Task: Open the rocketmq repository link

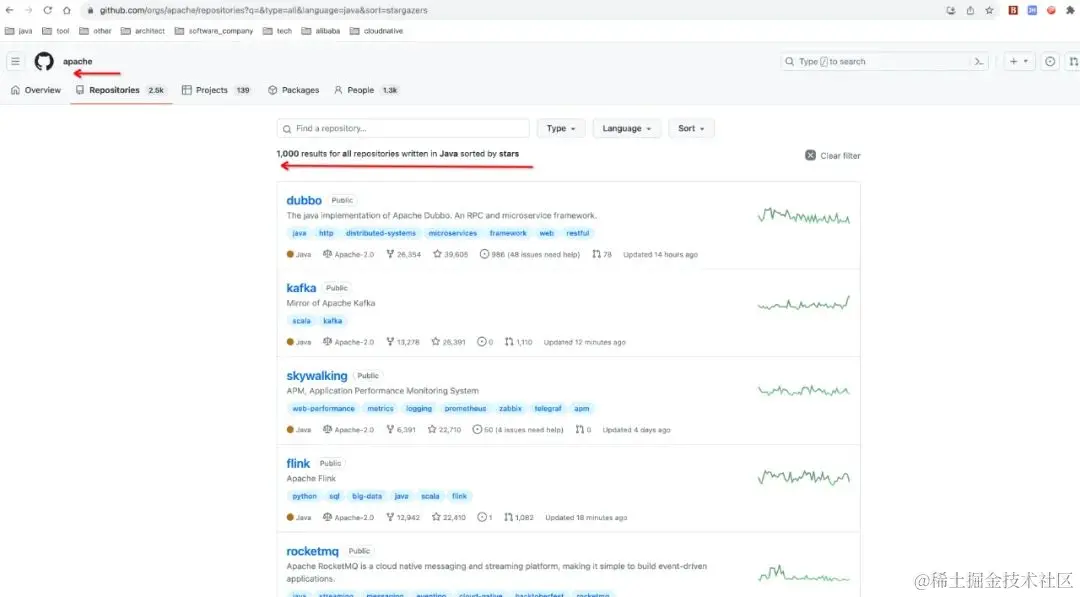Action: (313, 551)
